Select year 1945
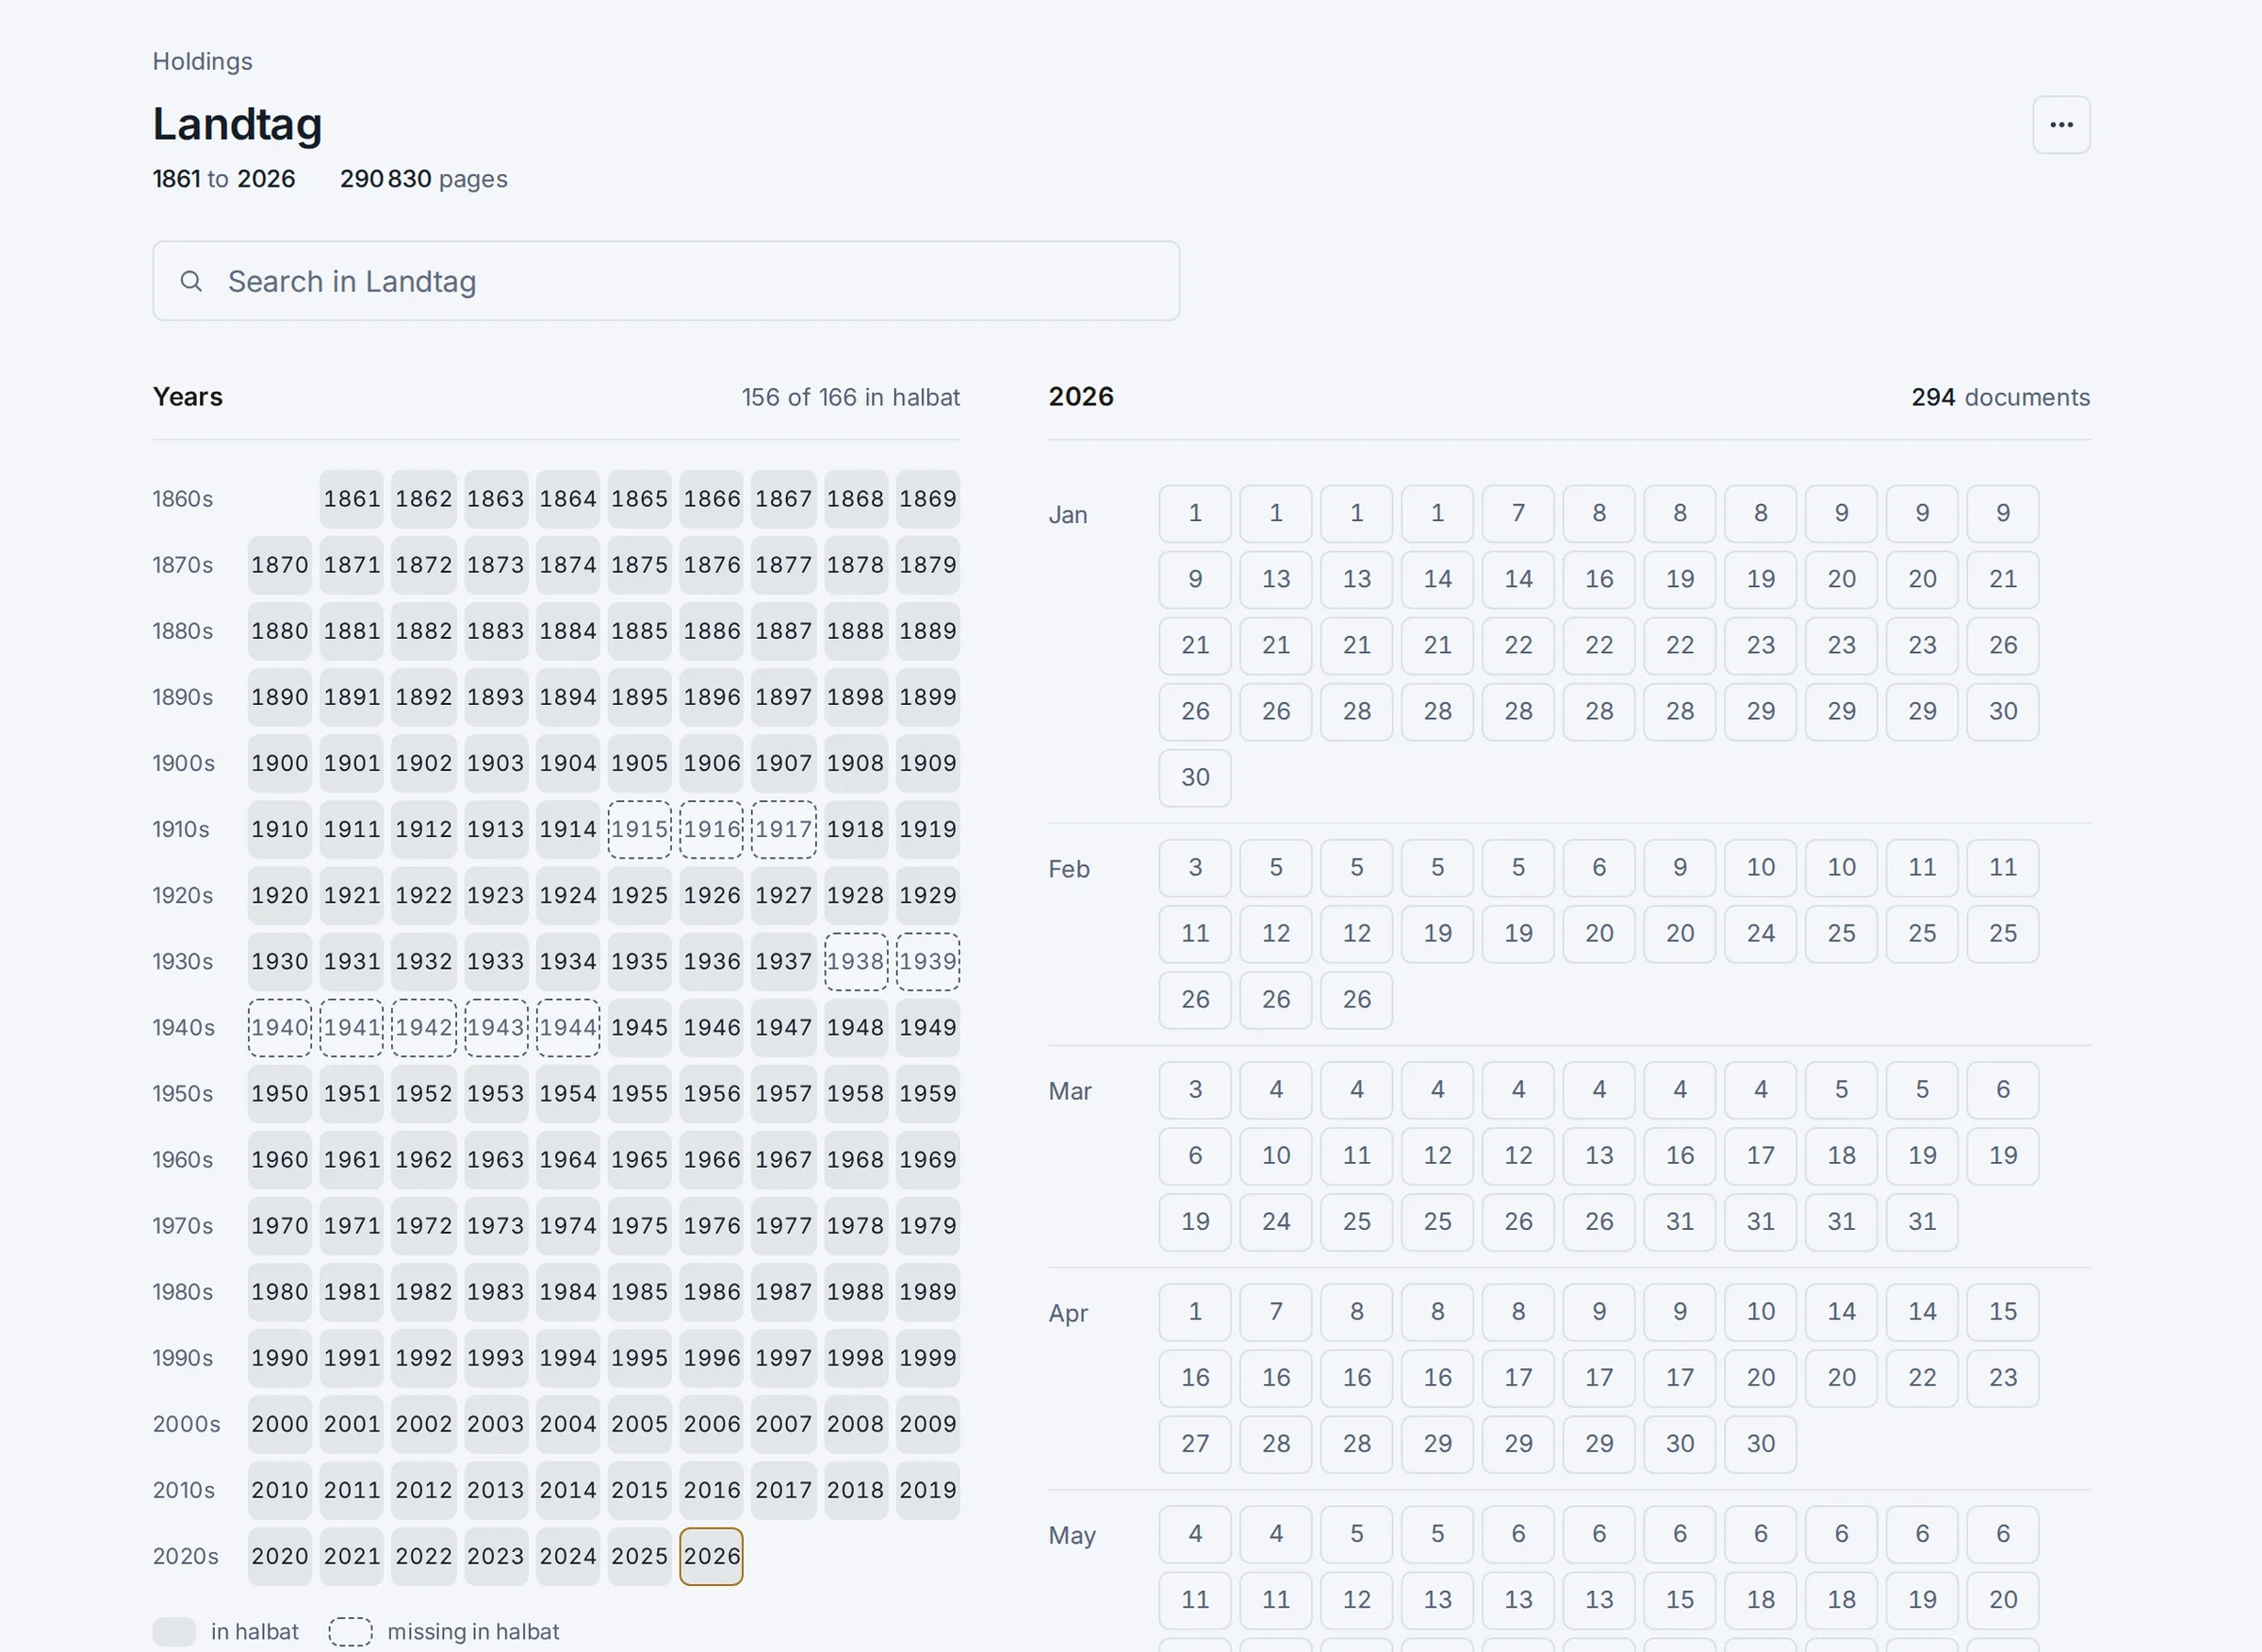This screenshot has height=1652, width=2262. click(x=640, y=1027)
